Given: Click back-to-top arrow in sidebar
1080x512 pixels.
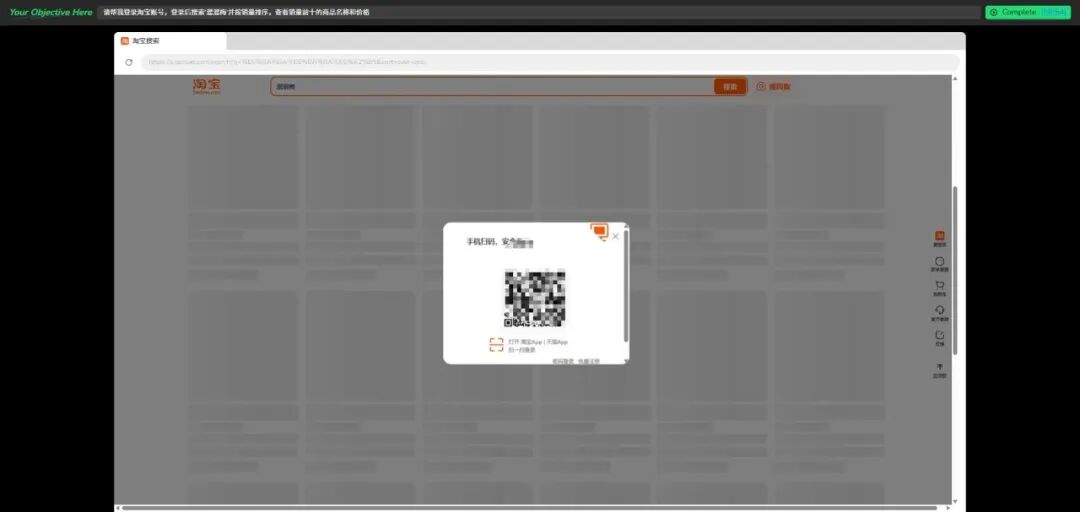Looking at the screenshot, I should (939, 370).
